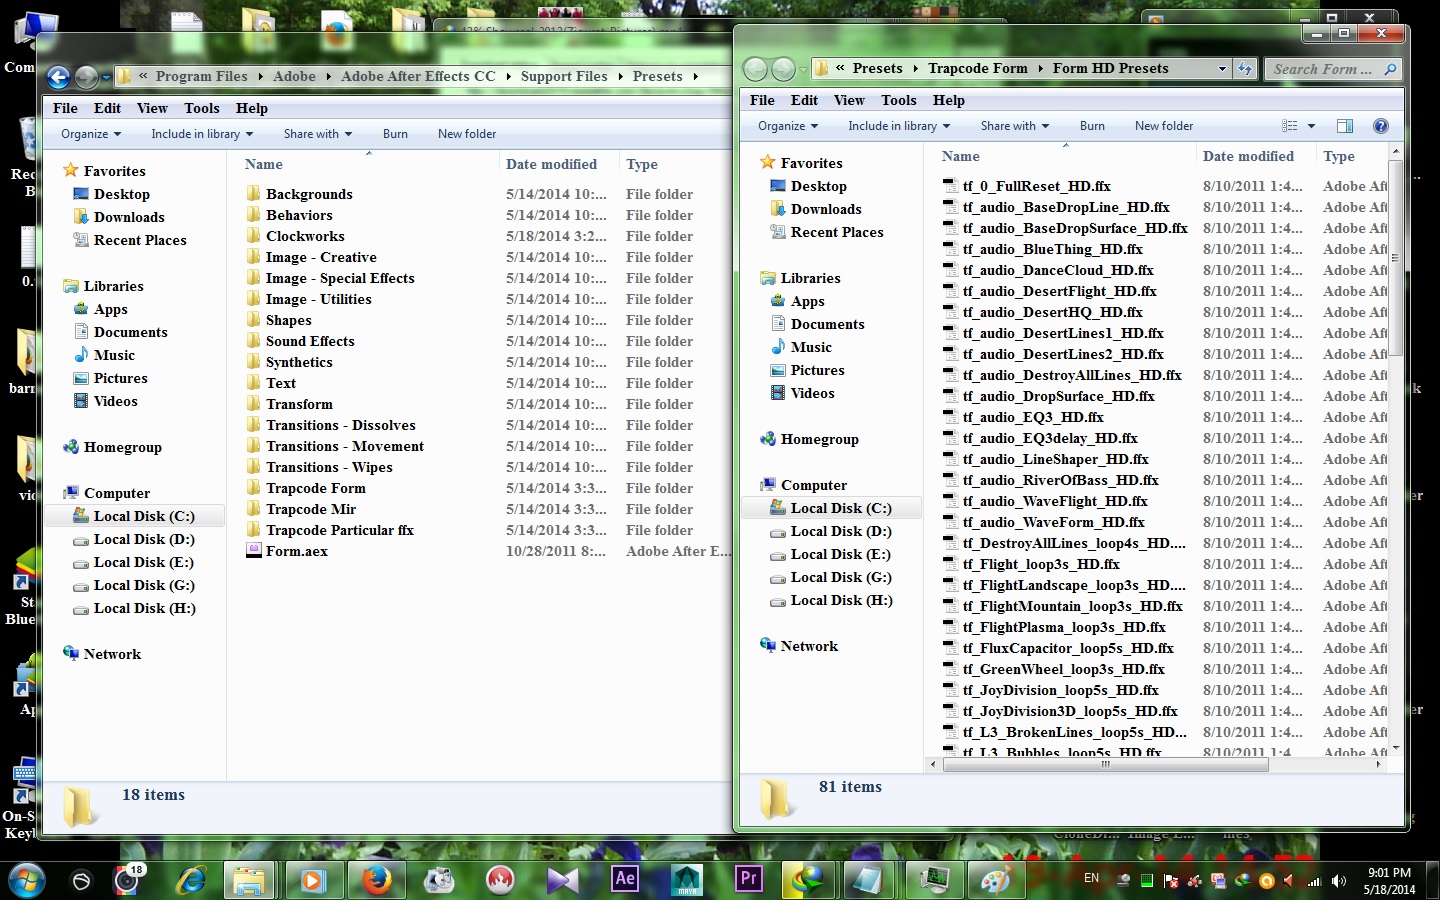Open Organize dropdown in Form HD Presets window
This screenshot has height=900, width=1440.
click(788, 126)
